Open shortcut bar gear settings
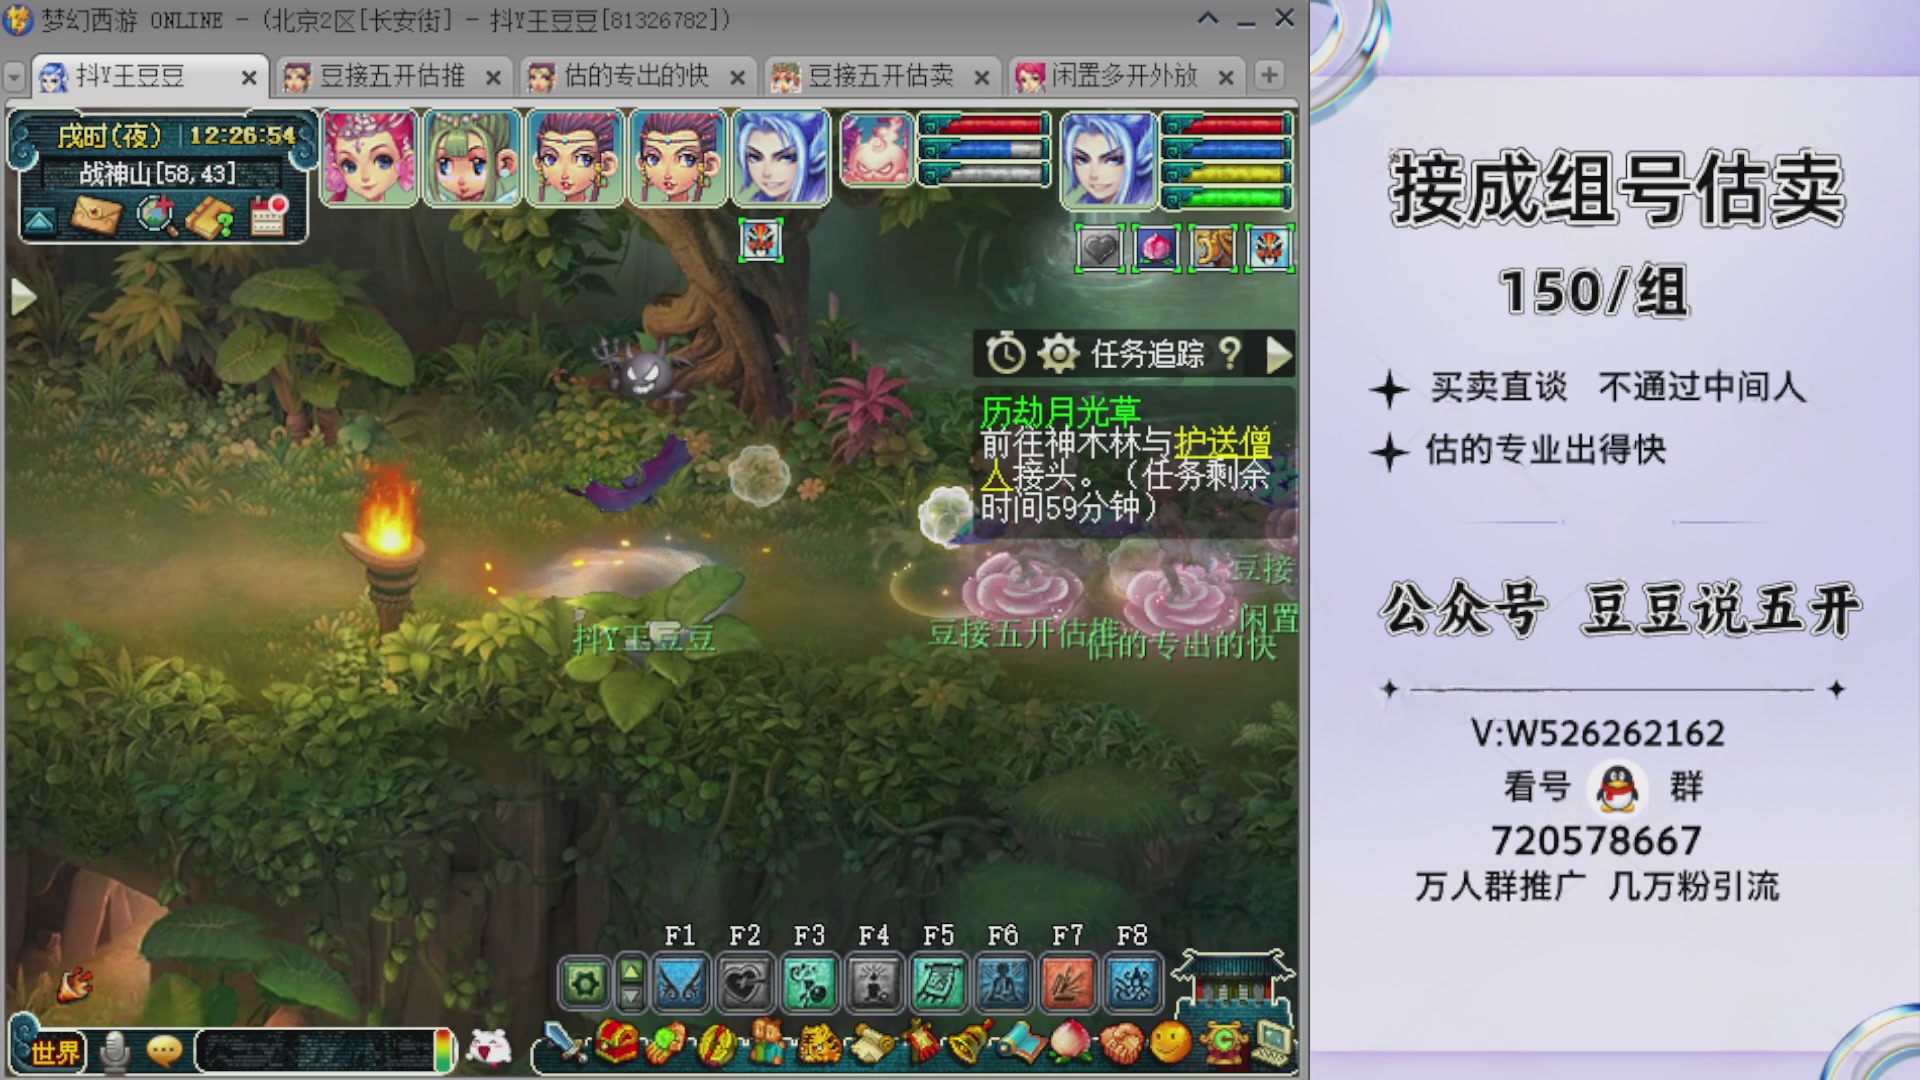The height and width of the screenshot is (1080, 1920). pyautogui.click(x=585, y=984)
